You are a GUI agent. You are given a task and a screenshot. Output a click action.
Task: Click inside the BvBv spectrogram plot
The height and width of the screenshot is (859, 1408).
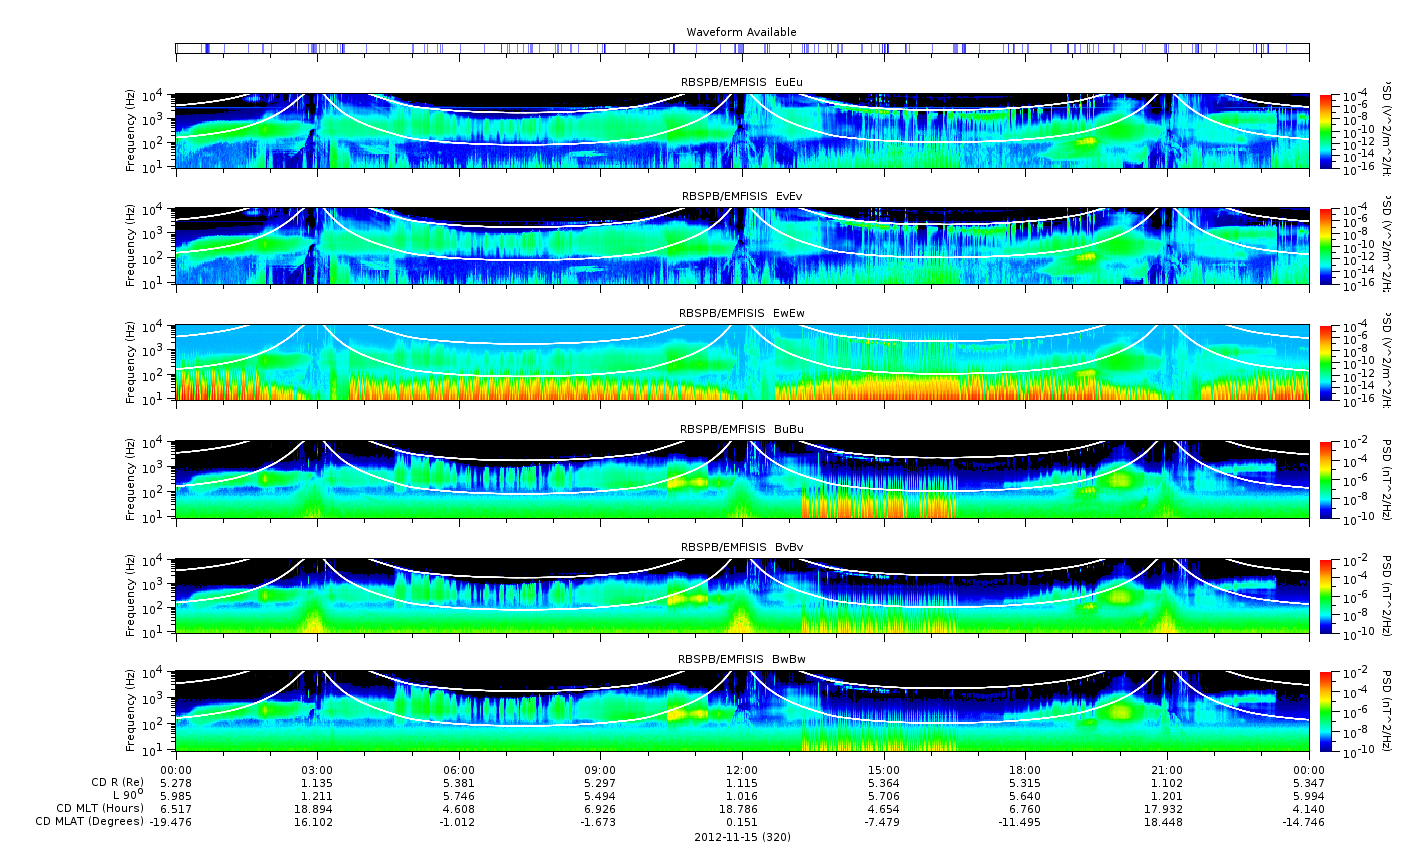point(742,596)
